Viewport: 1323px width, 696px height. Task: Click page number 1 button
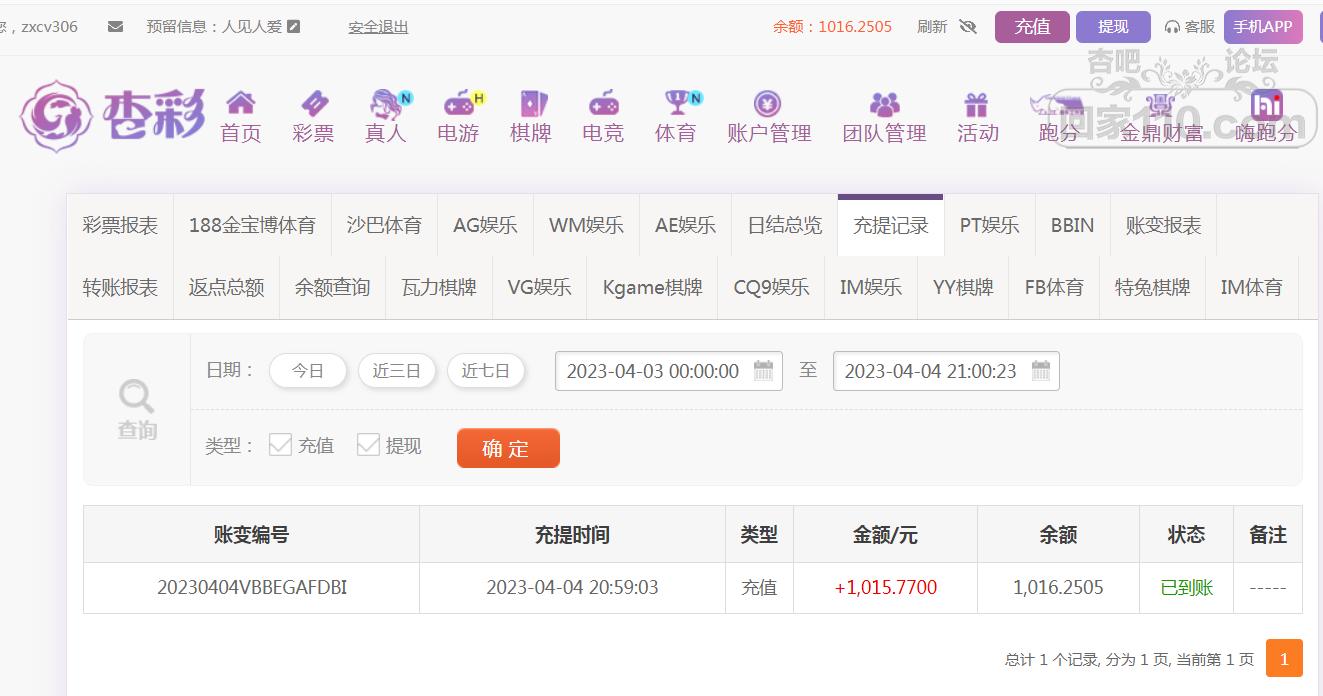pos(1284,659)
